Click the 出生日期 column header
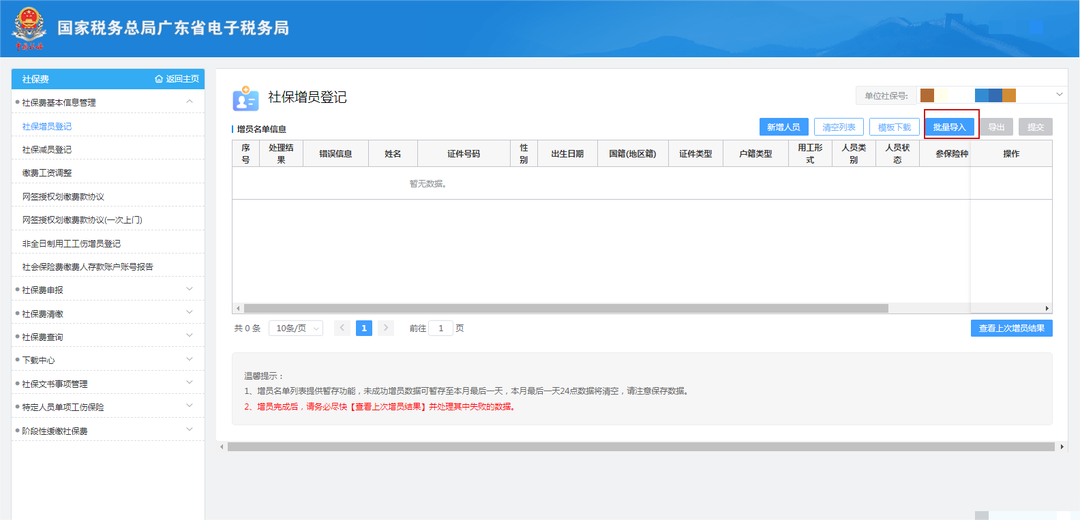This screenshot has width=1080, height=520. (x=568, y=154)
